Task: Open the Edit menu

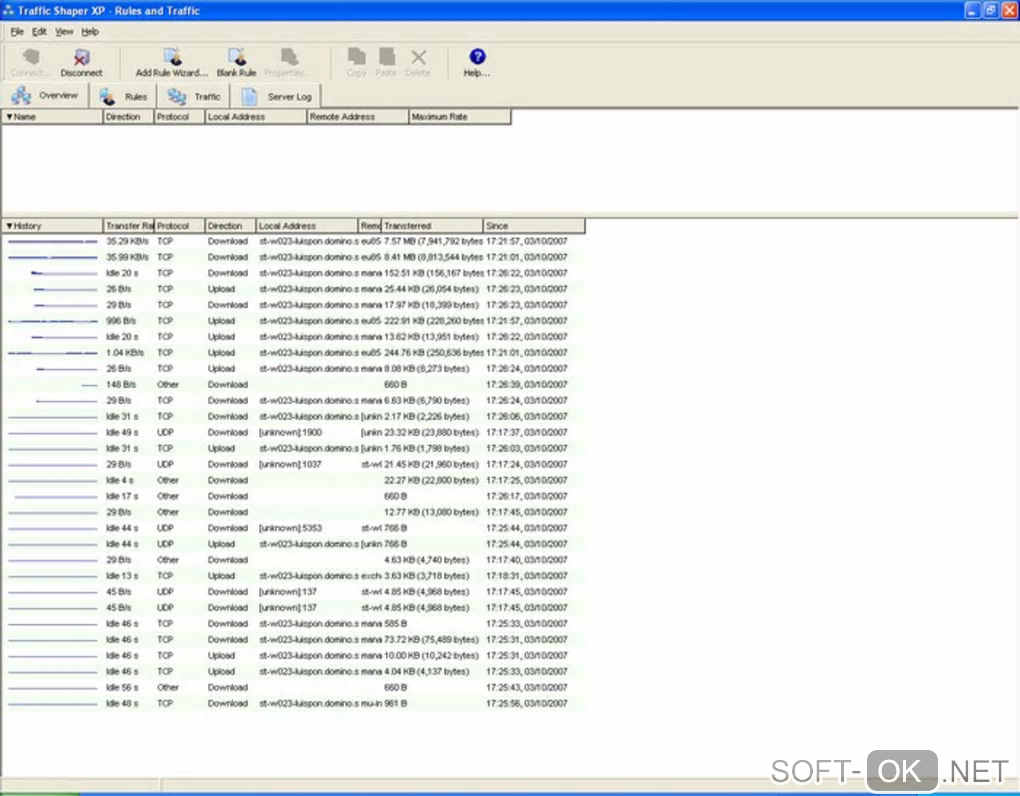Action: pos(39,31)
